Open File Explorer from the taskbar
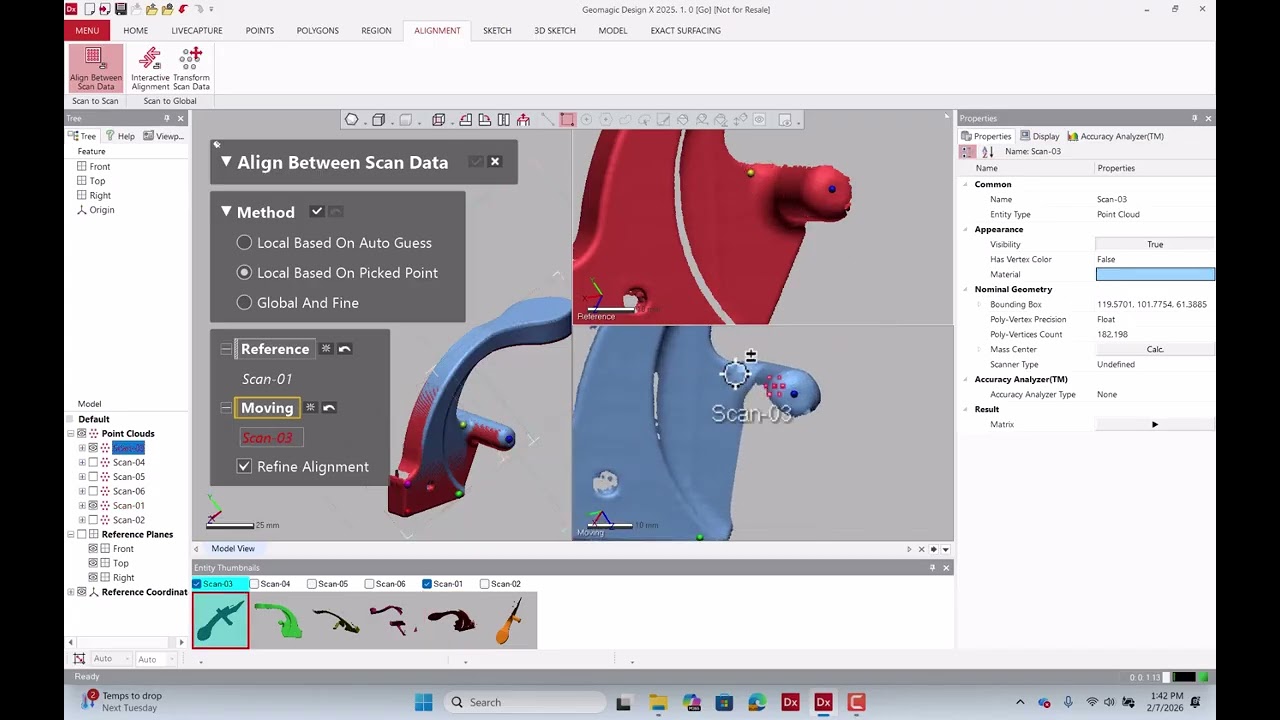 (657, 702)
